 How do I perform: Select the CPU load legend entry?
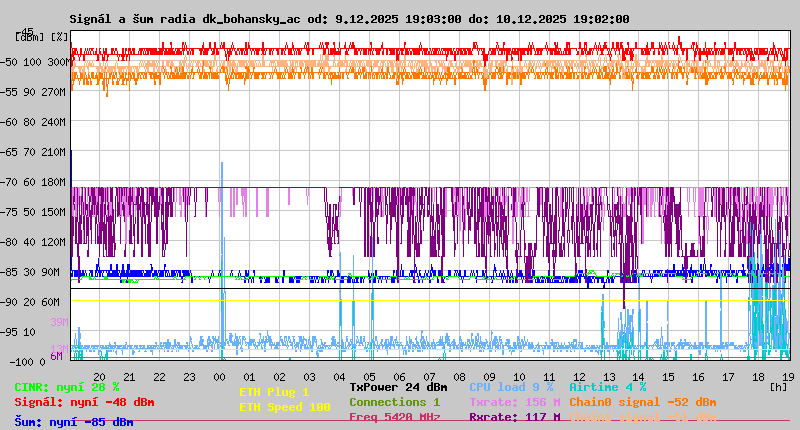[x=511, y=387]
